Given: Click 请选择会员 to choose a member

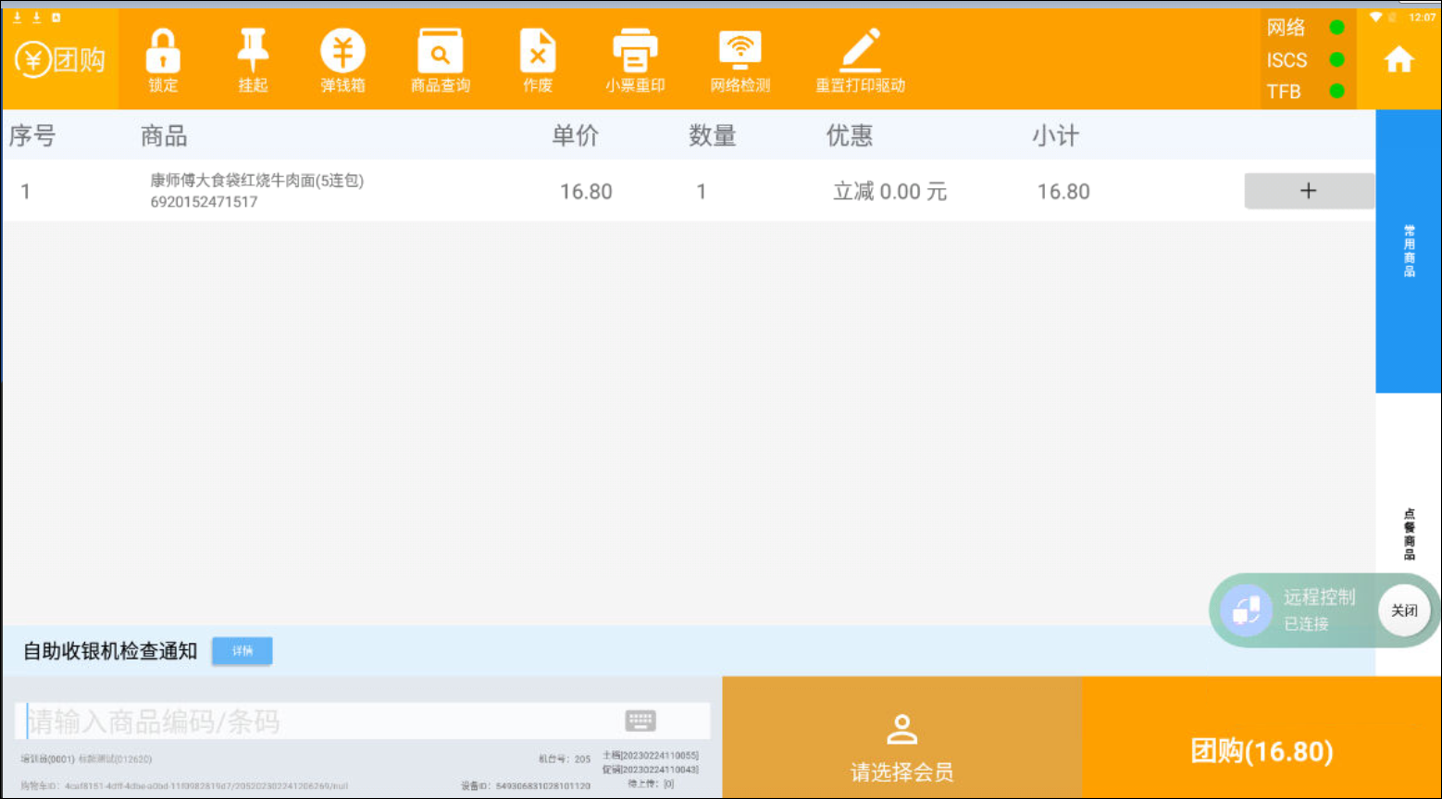Looking at the screenshot, I should click(902, 737).
